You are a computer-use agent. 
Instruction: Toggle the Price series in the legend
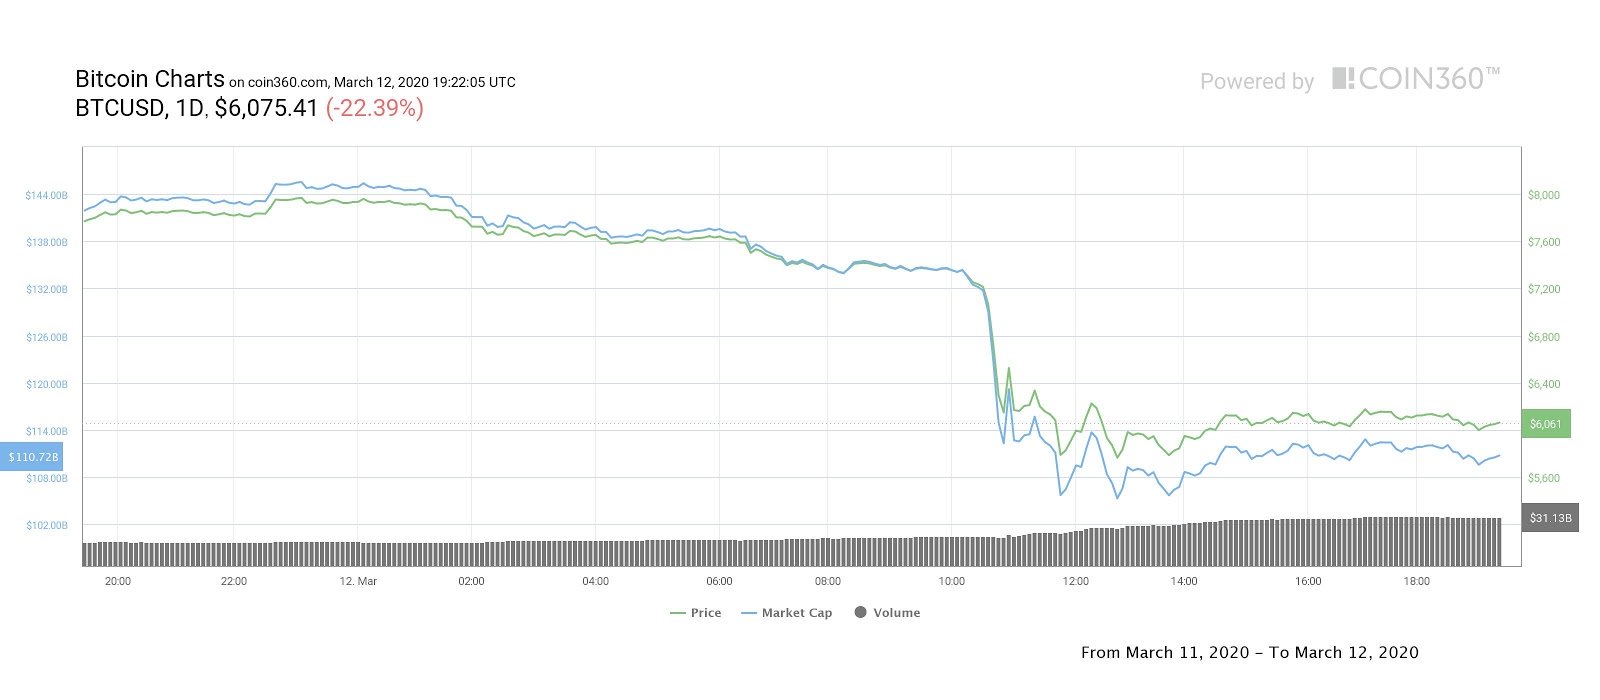[696, 613]
